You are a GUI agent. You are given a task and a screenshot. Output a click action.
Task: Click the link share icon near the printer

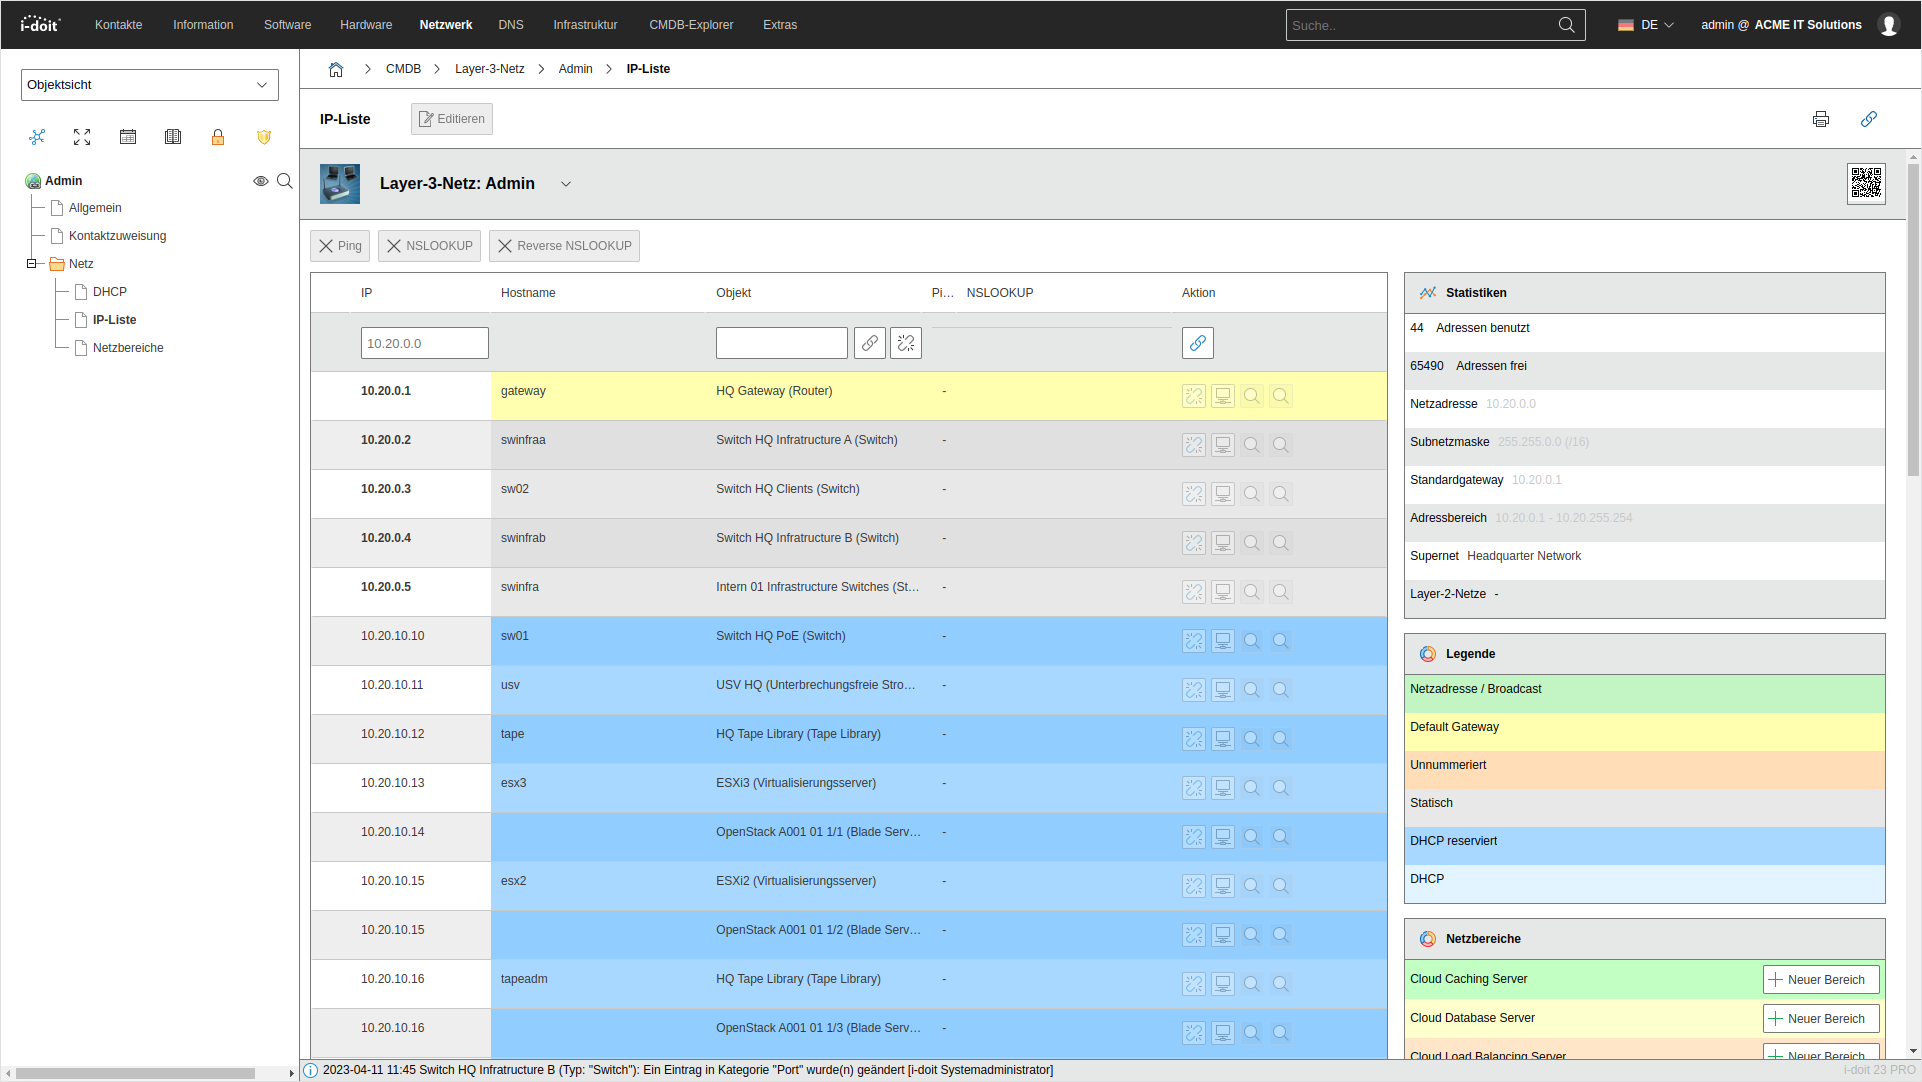[1869, 119]
